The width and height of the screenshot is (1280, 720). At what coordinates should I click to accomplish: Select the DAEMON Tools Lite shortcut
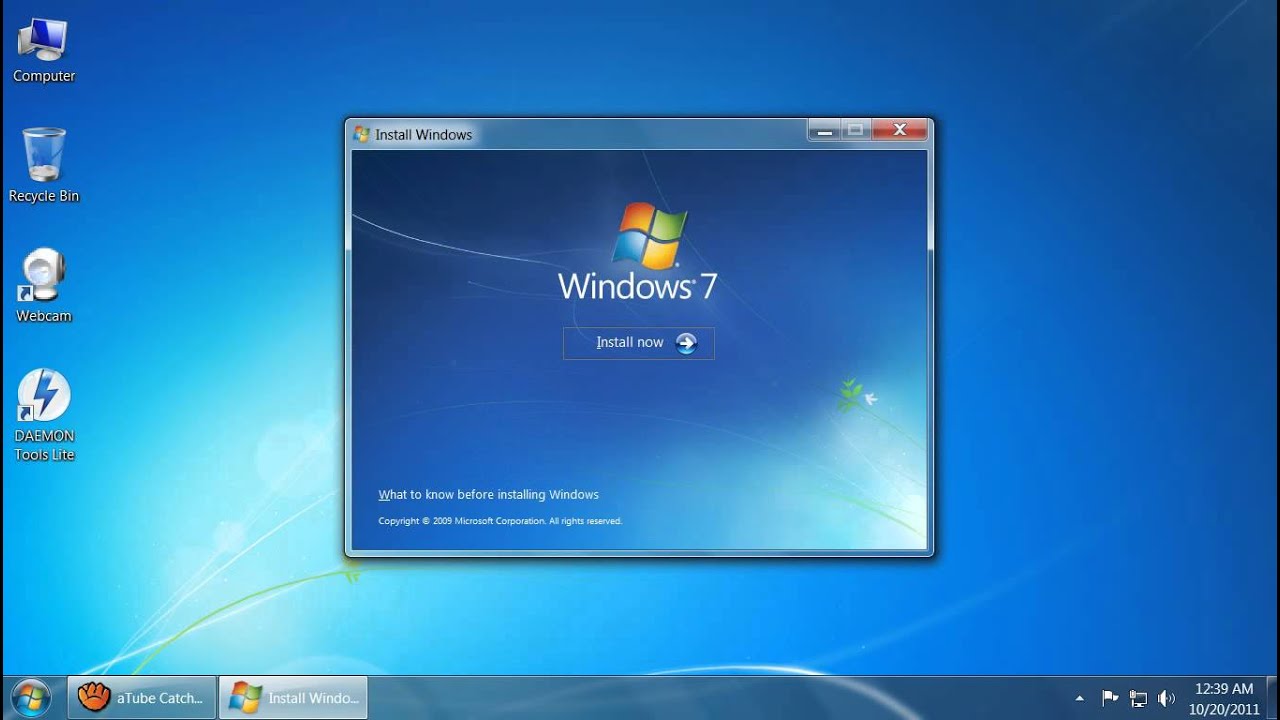[x=44, y=415]
